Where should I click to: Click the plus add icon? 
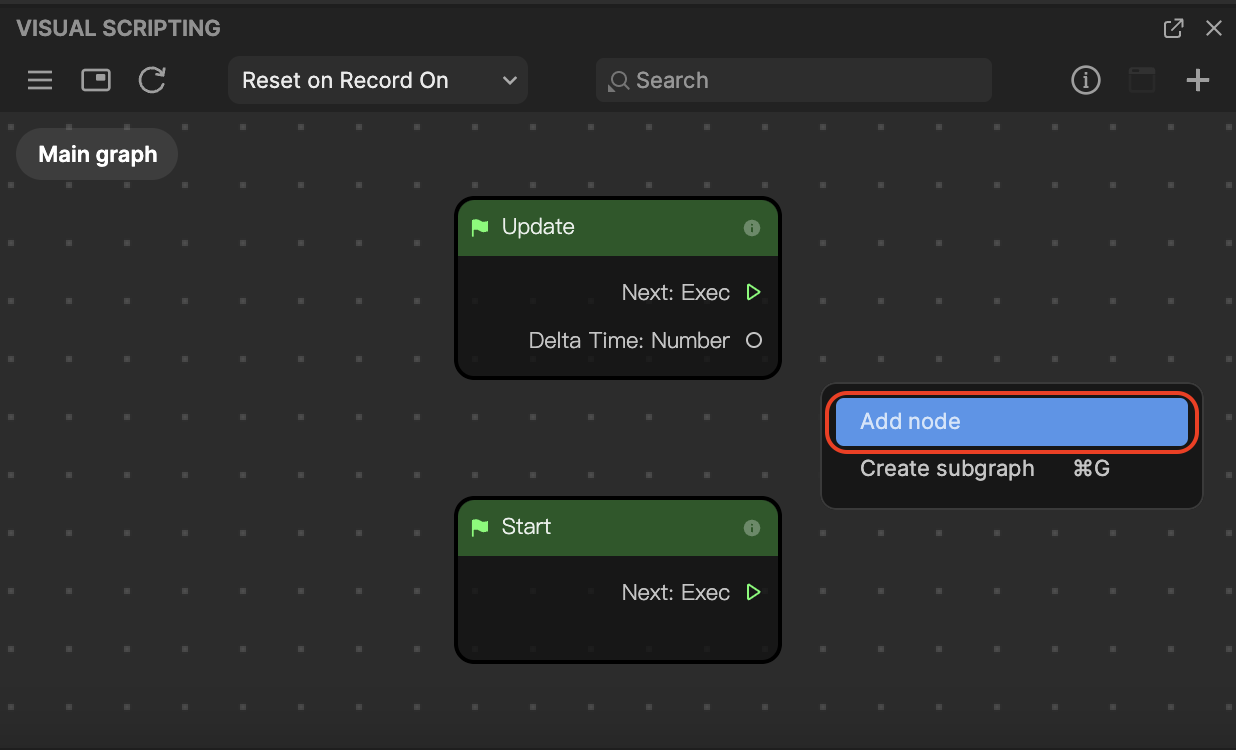pos(1198,80)
